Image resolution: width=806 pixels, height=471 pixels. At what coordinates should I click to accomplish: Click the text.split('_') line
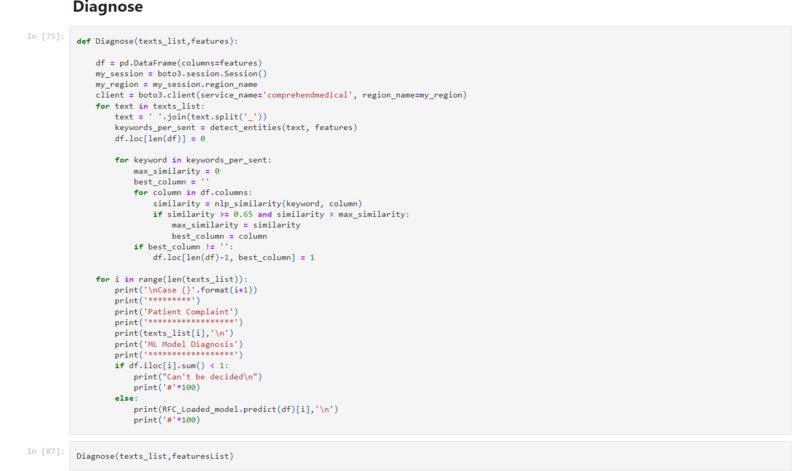(x=191, y=117)
